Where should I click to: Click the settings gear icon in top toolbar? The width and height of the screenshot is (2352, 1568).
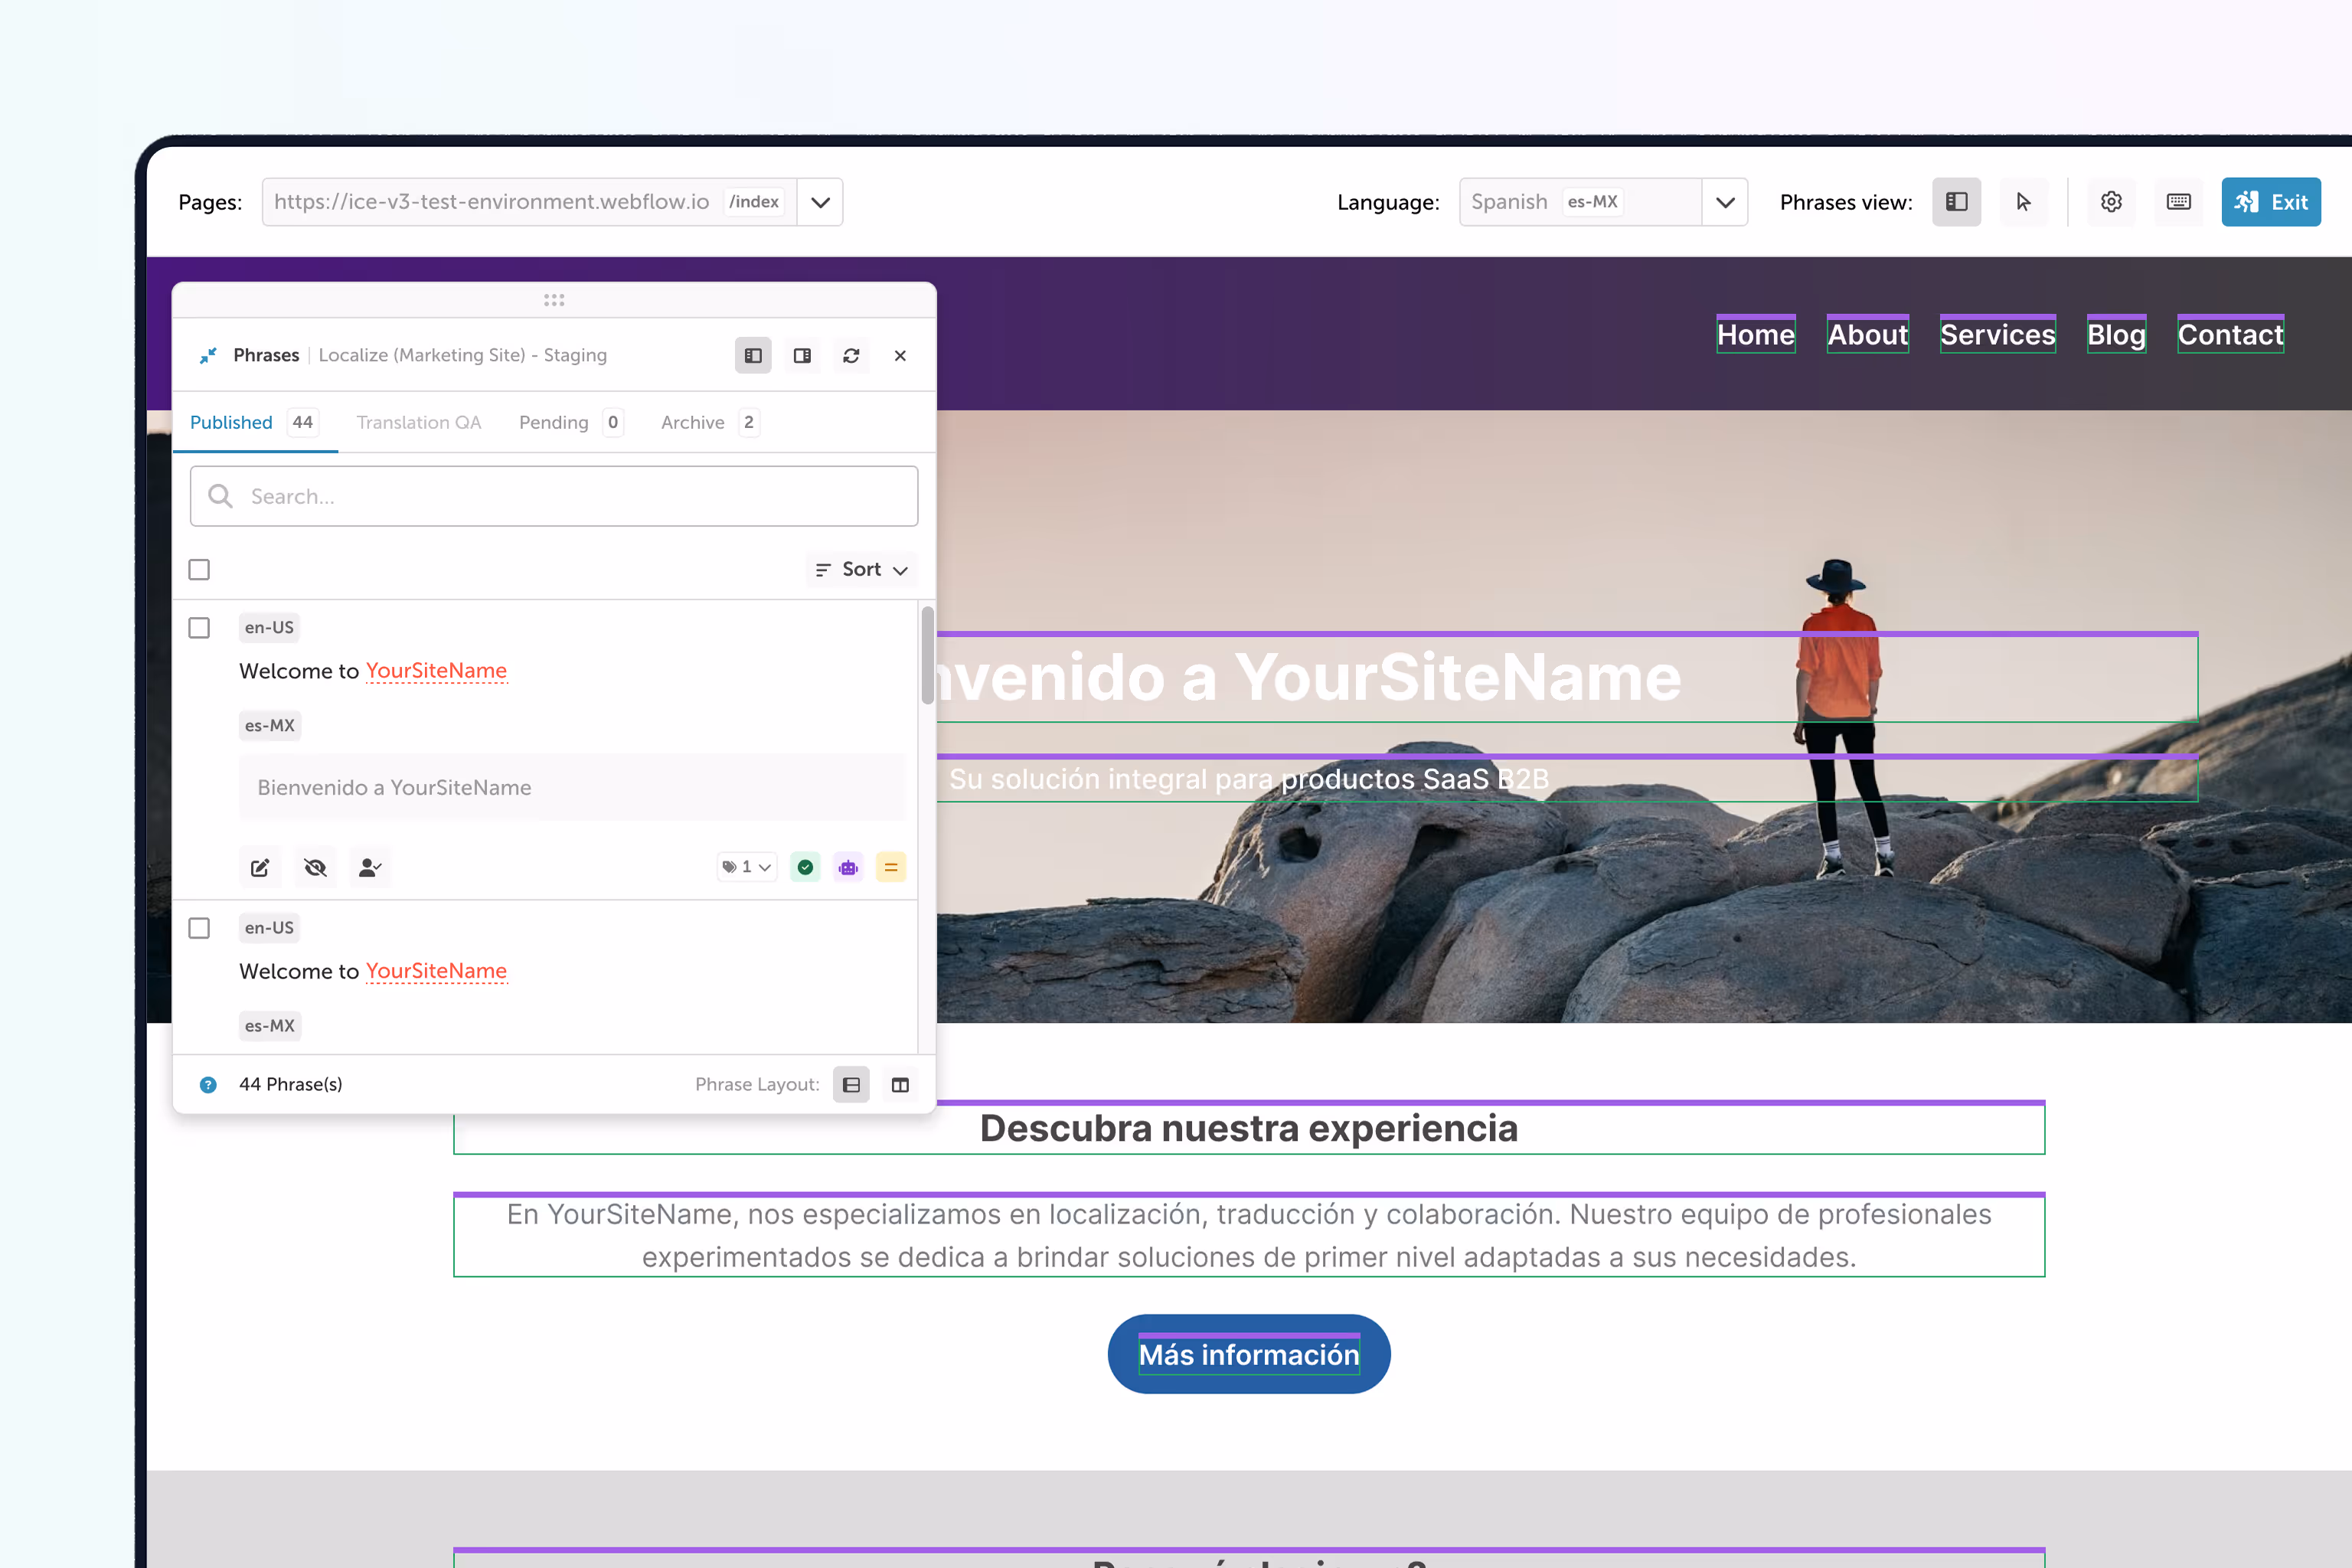(x=2111, y=202)
